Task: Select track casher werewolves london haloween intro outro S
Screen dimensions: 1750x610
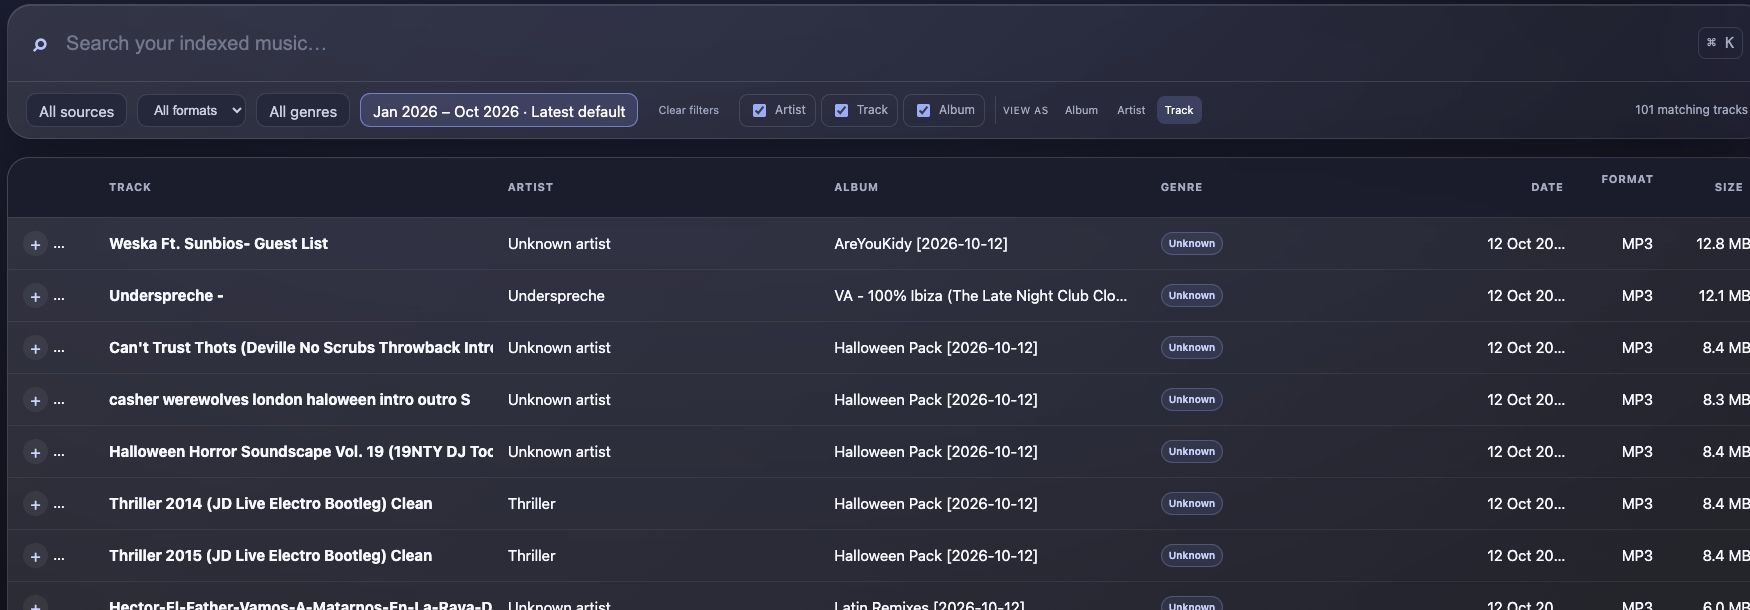Action: click(289, 399)
